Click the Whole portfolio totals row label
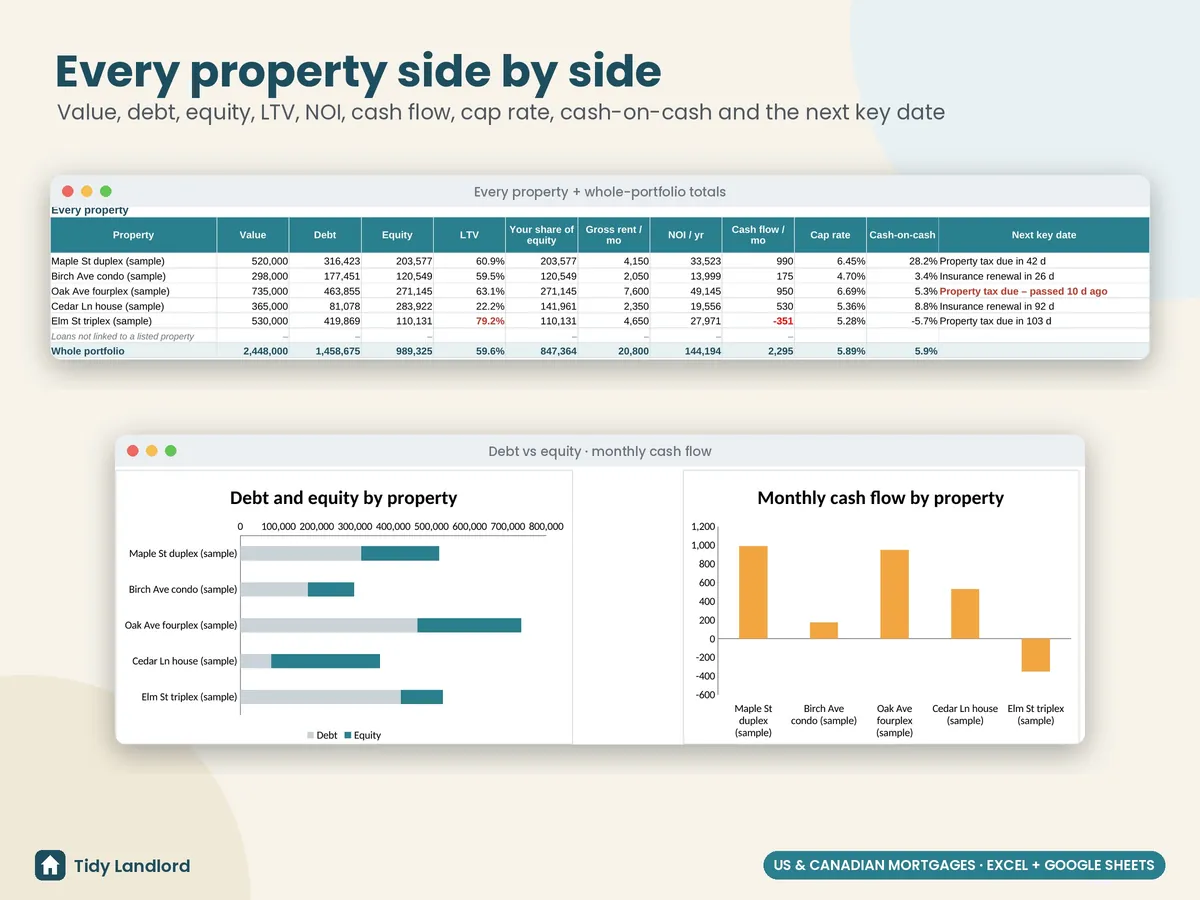The height and width of the screenshot is (900, 1200). pyautogui.click(x=88, y=351)
